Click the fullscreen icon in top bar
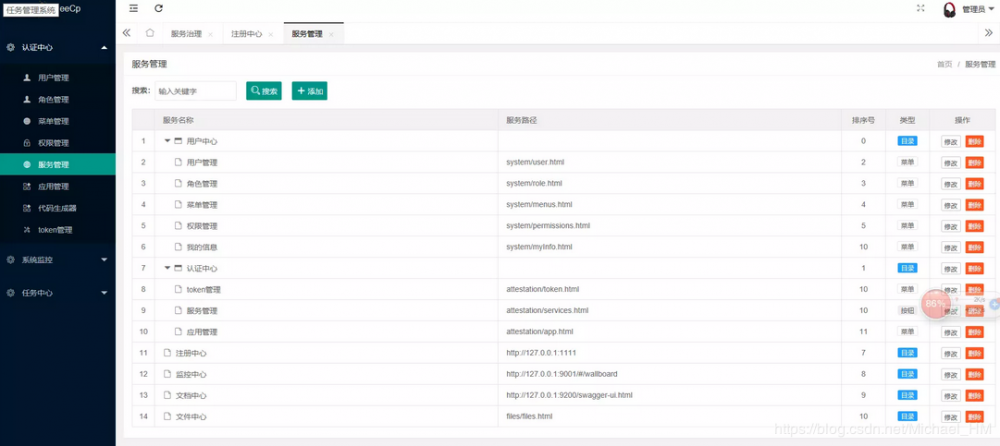Viewport: 1000px width, 446px height. pos(920,8)
